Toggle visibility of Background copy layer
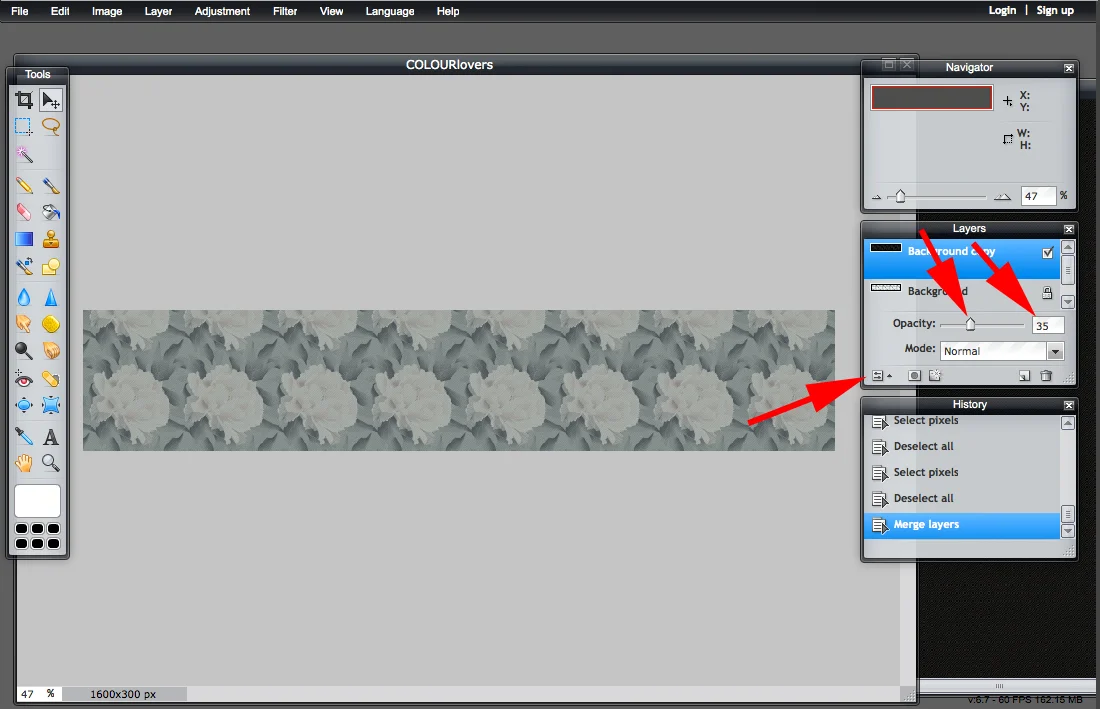The width and height of the screenshot is (1100, 709). click(x=1047, y=252)
